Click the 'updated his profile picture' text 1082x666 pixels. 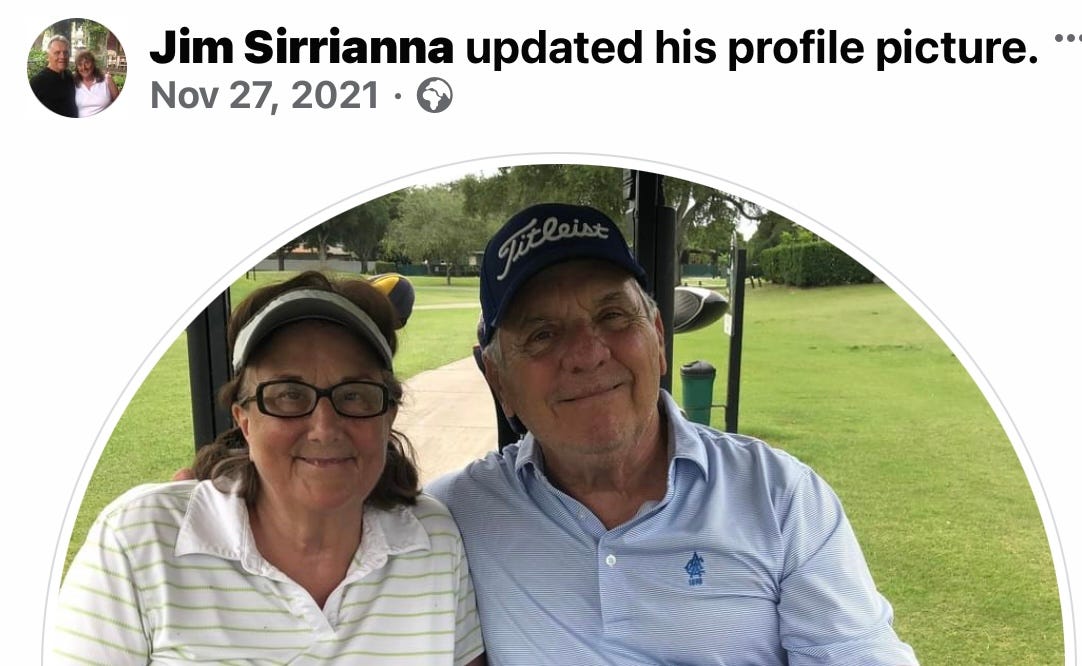(x=751, y=48)
